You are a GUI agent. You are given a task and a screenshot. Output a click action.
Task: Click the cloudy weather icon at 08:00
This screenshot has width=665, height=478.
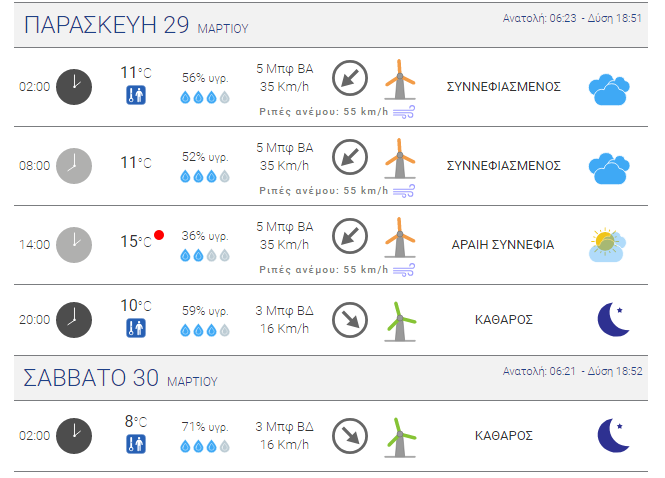pyautogui.click(x=609, y=168)
